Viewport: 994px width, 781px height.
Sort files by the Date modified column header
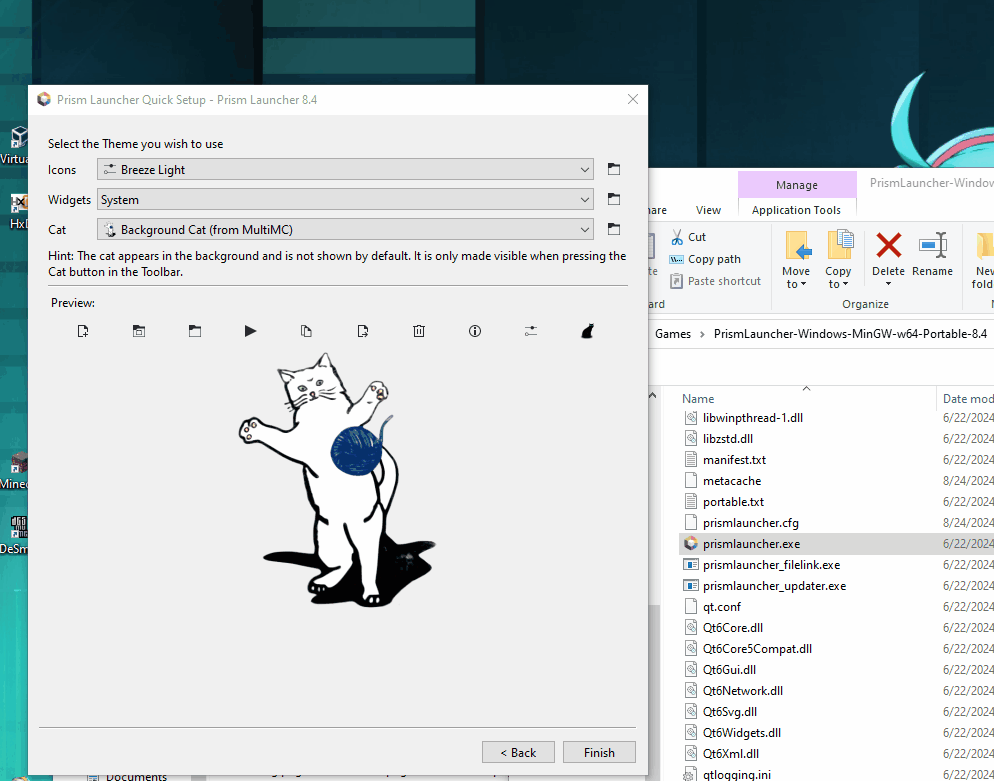coord(968,399)
